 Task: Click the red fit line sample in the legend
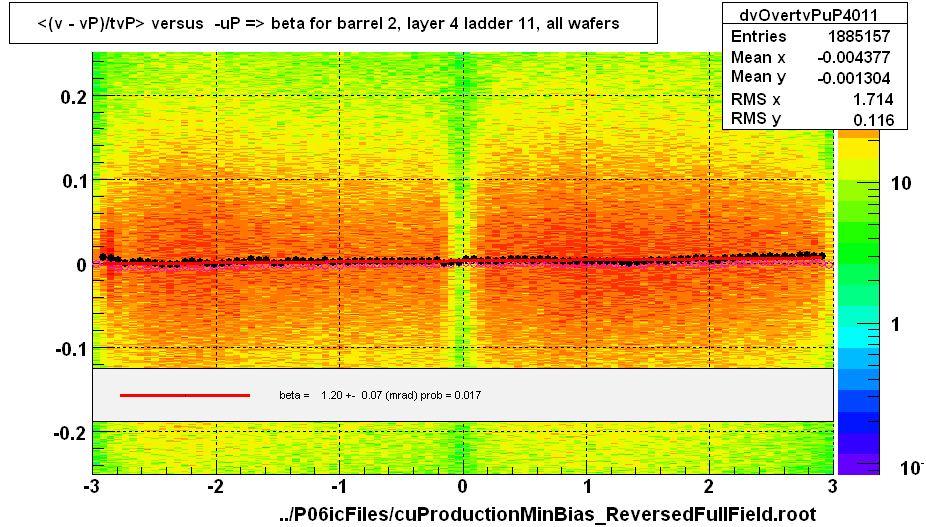[x=185, y=395]
